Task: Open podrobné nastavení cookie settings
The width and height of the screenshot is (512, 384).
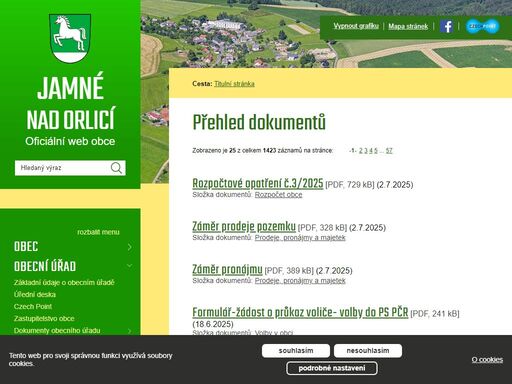Action: pyautogui.click(x=332, y=368)
